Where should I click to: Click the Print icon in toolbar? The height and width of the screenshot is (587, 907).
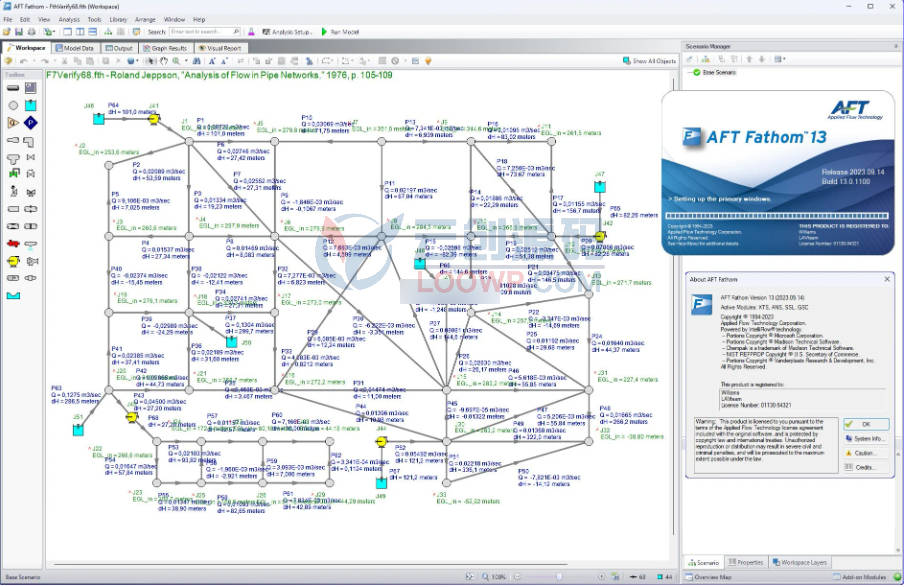[31, 32]
